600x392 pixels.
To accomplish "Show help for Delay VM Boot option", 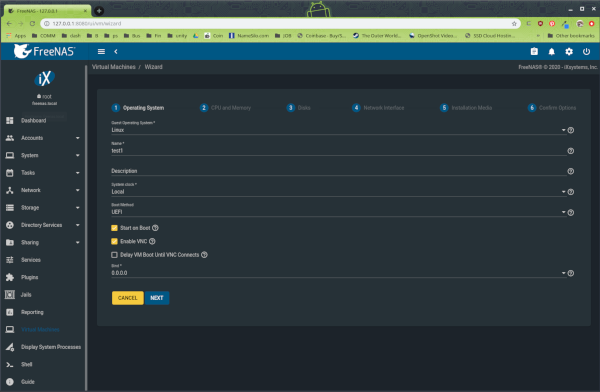I will pos(204,255).
